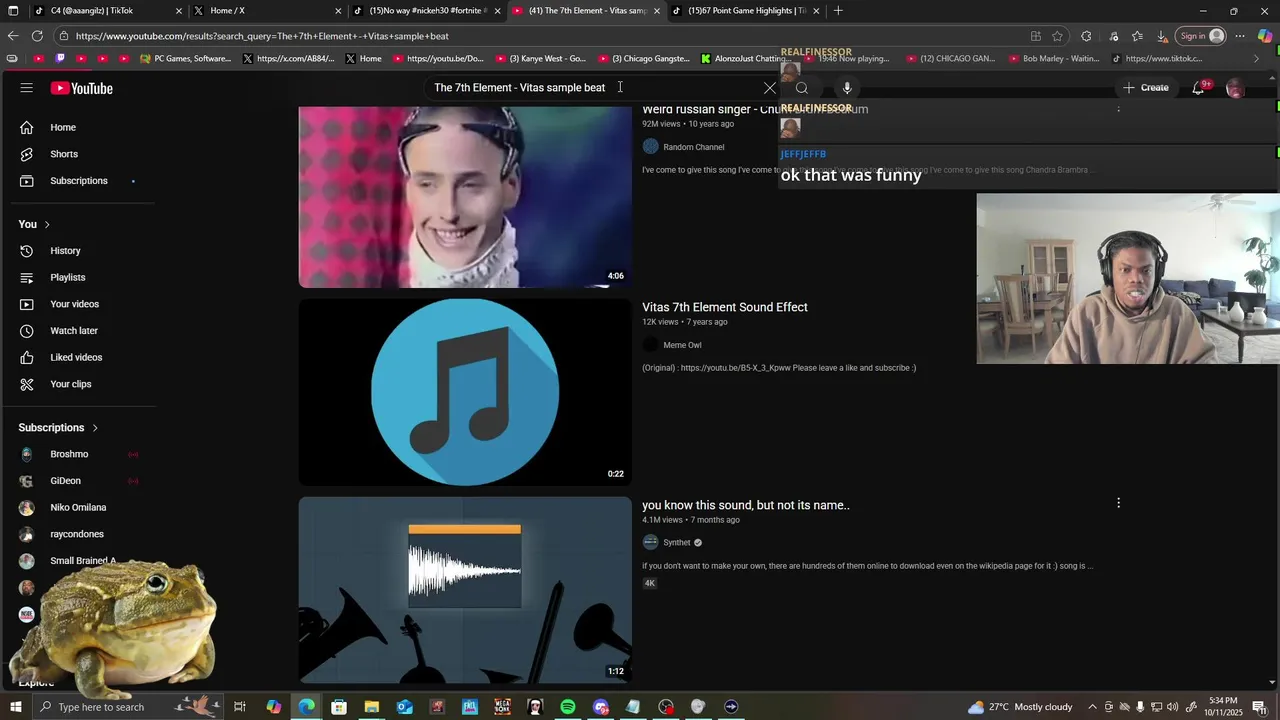Image resolution: width=1280 pixels, height=720 pixels.
Task: Launch Spotify from the taskbar
Action: tap(568, 707)
